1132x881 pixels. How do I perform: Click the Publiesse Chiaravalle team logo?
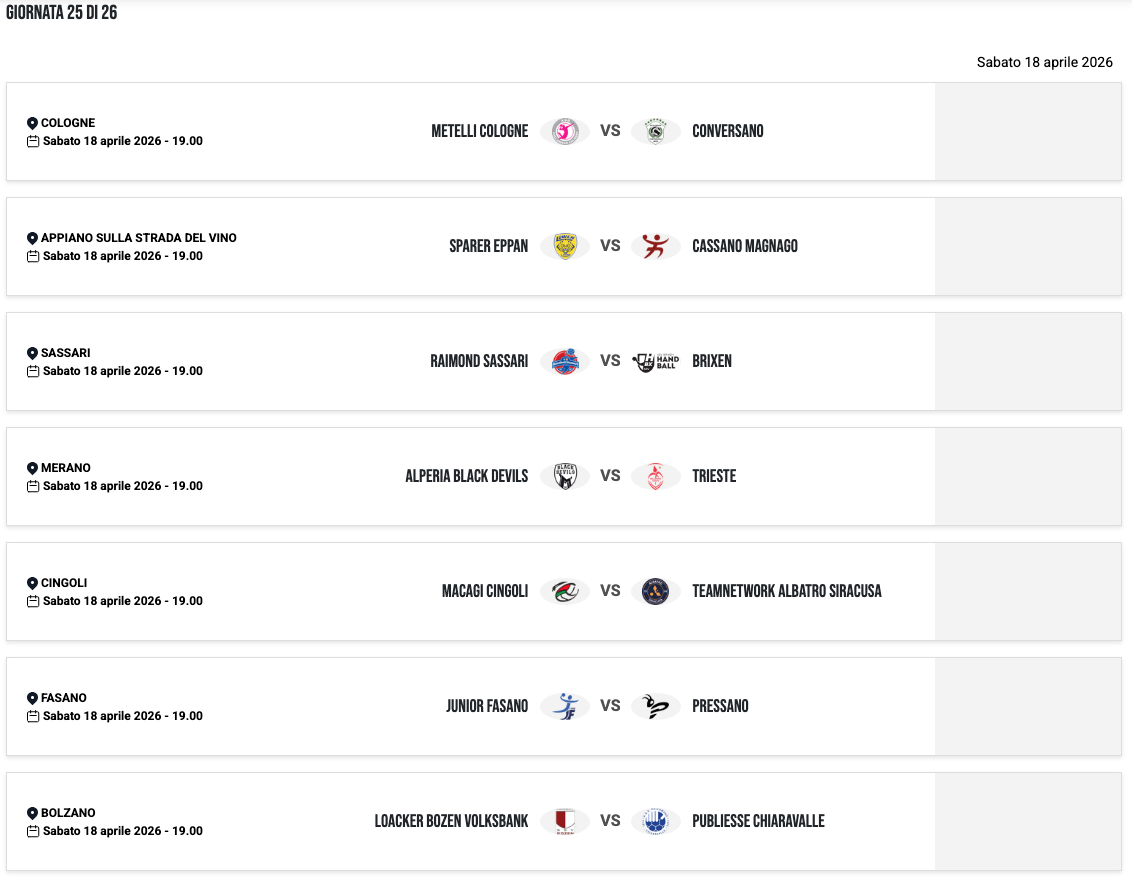[655, 821]
